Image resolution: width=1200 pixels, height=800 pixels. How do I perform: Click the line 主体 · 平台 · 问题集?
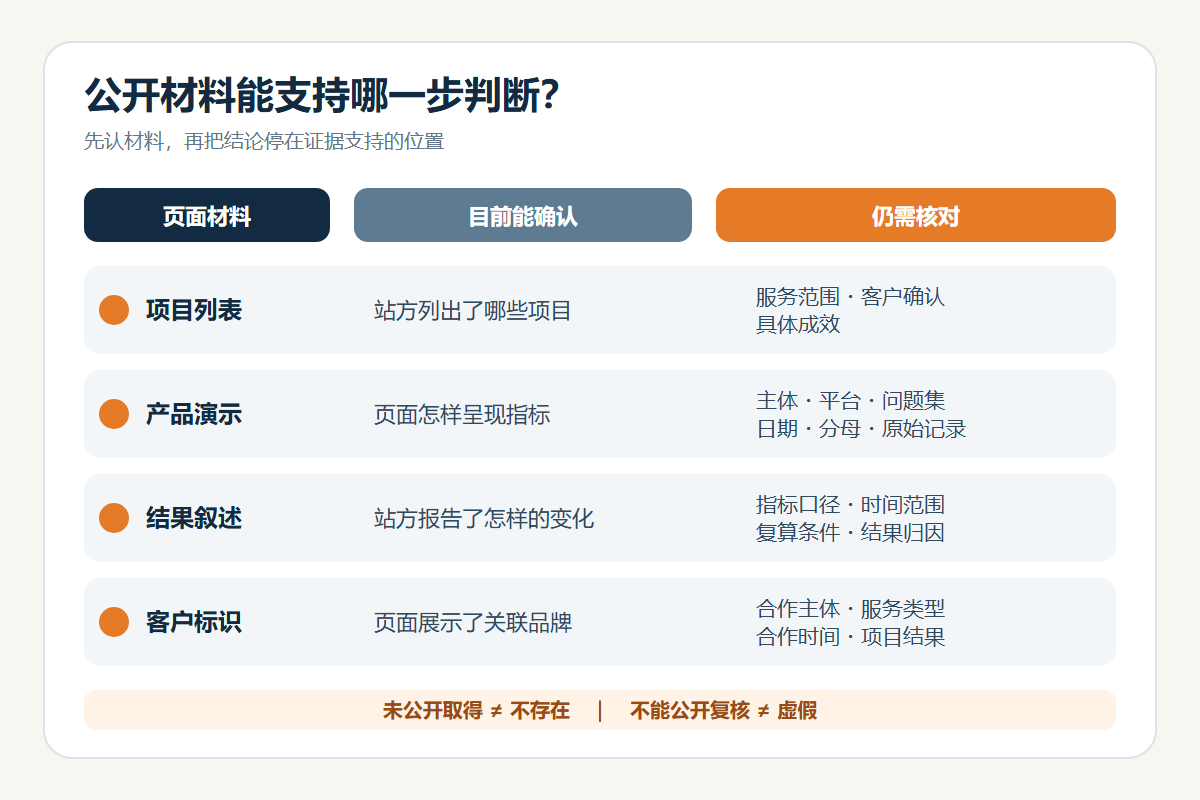pos(850,401)
